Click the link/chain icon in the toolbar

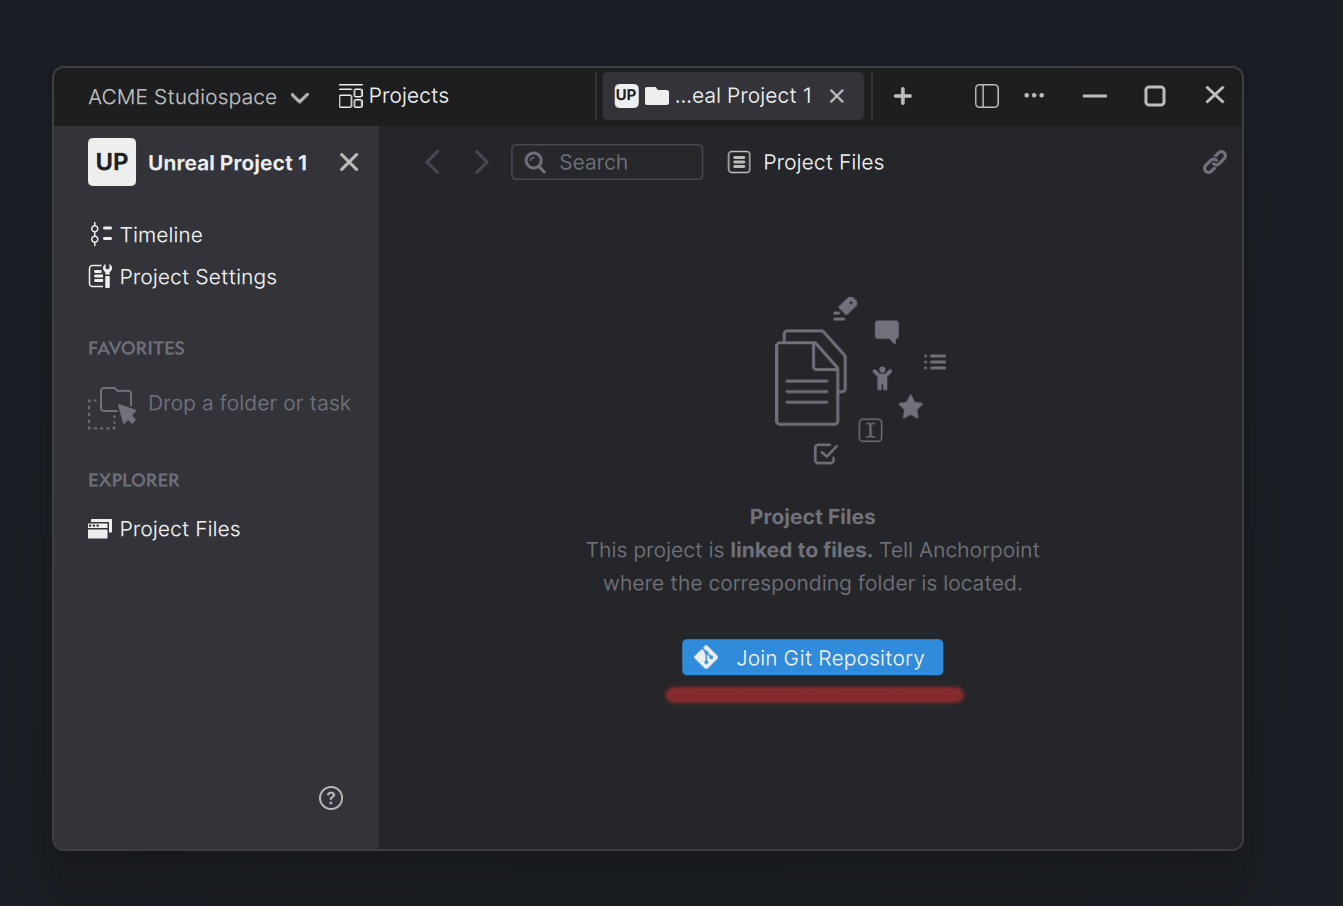pos(1215,161)
